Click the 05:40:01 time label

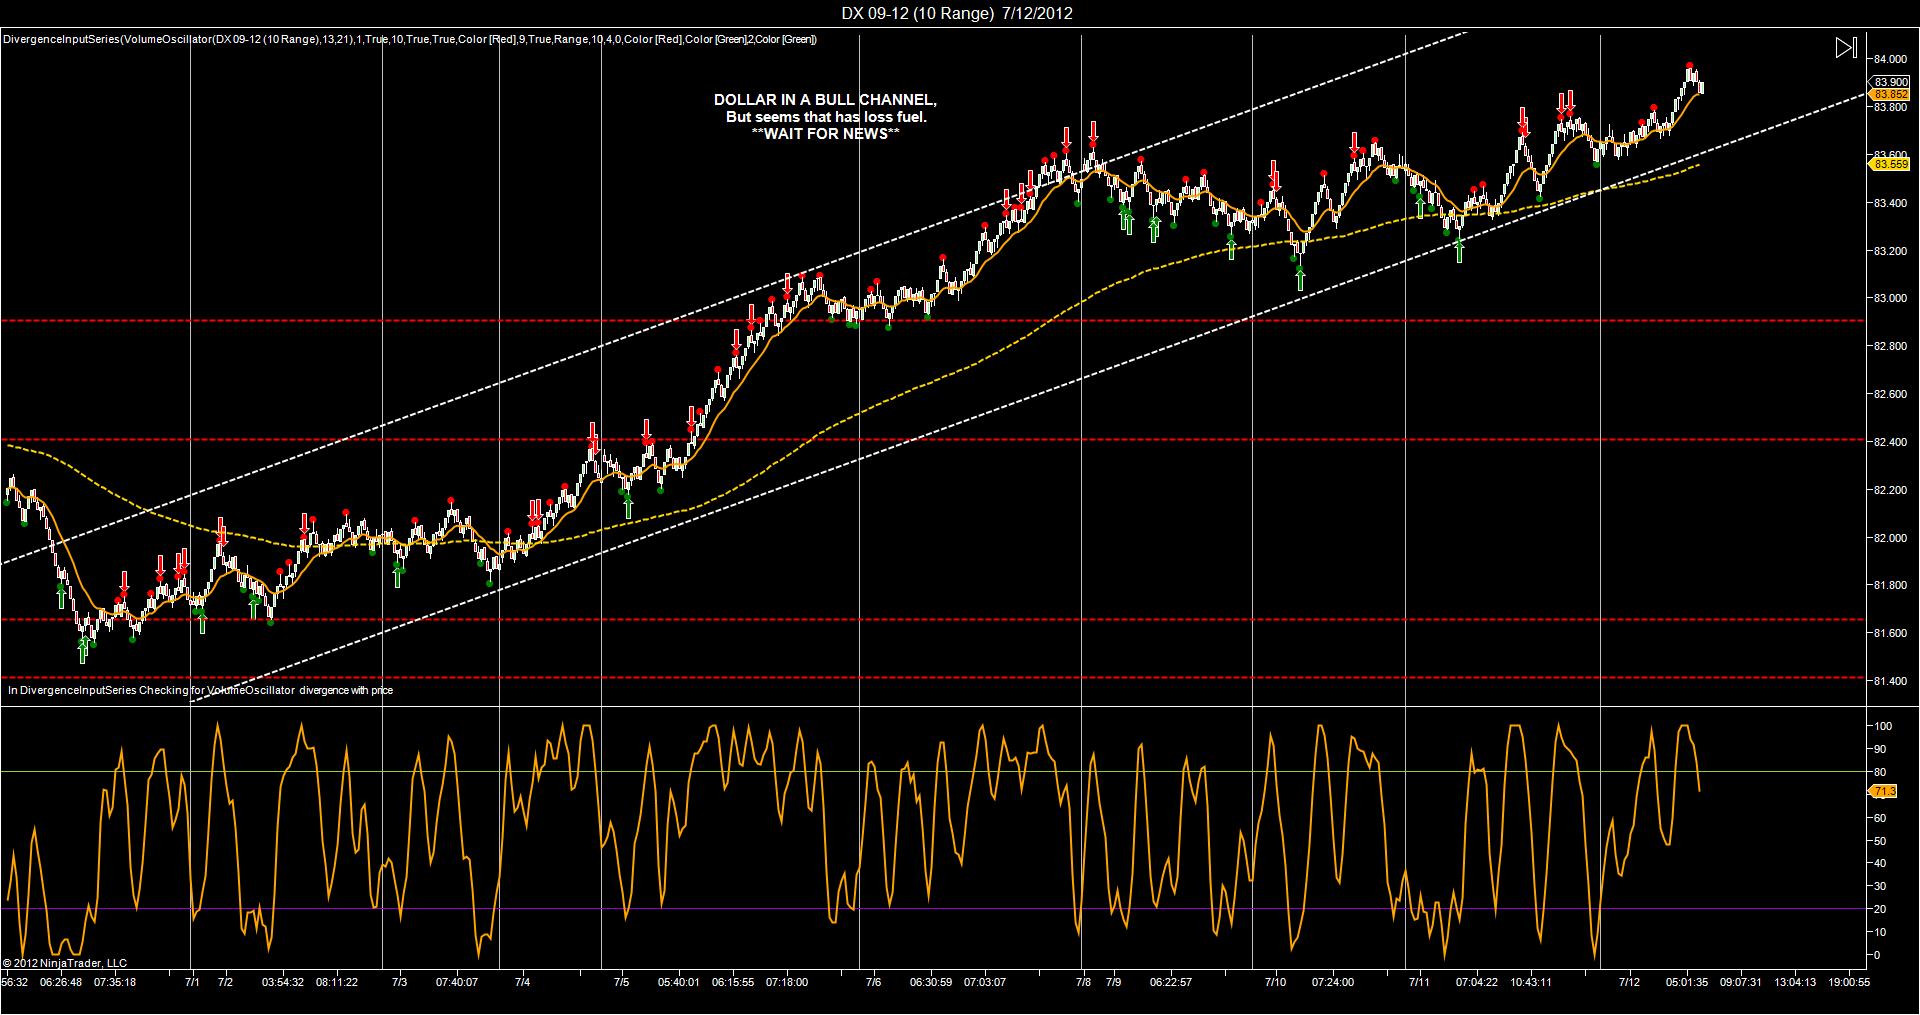(x=679, y=982)
